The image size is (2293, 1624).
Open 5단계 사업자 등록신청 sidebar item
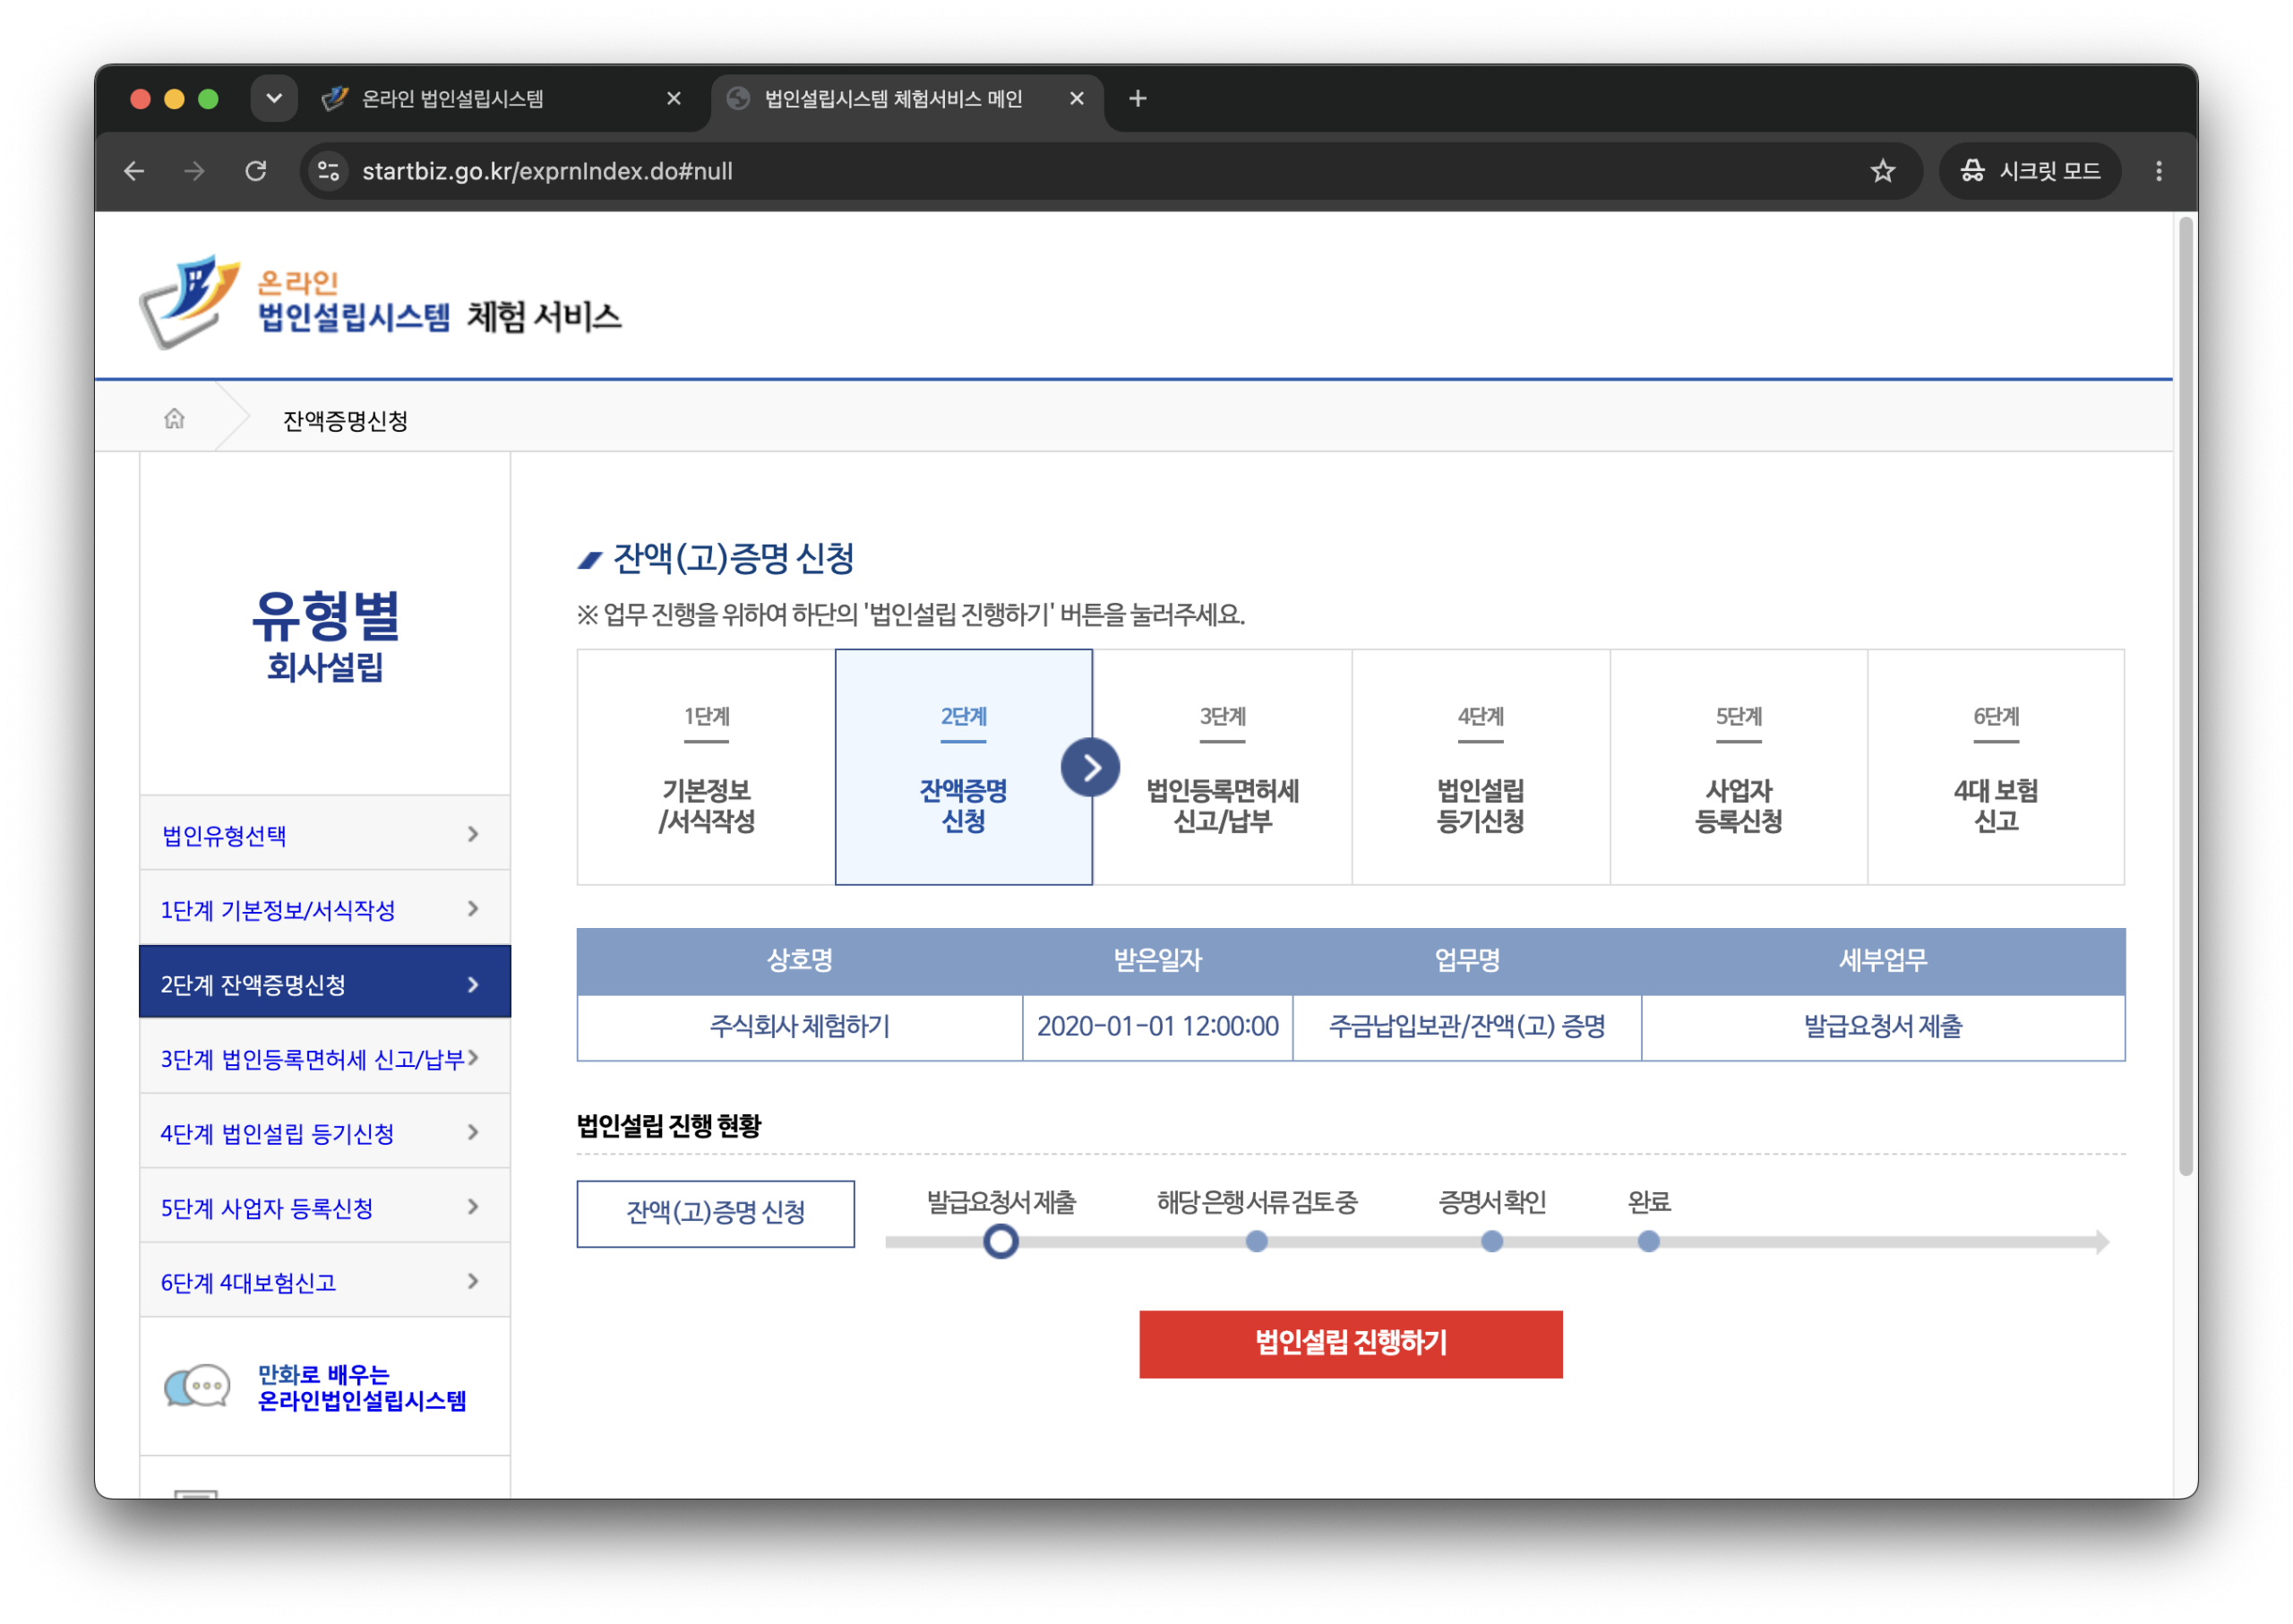(325, 1206)
